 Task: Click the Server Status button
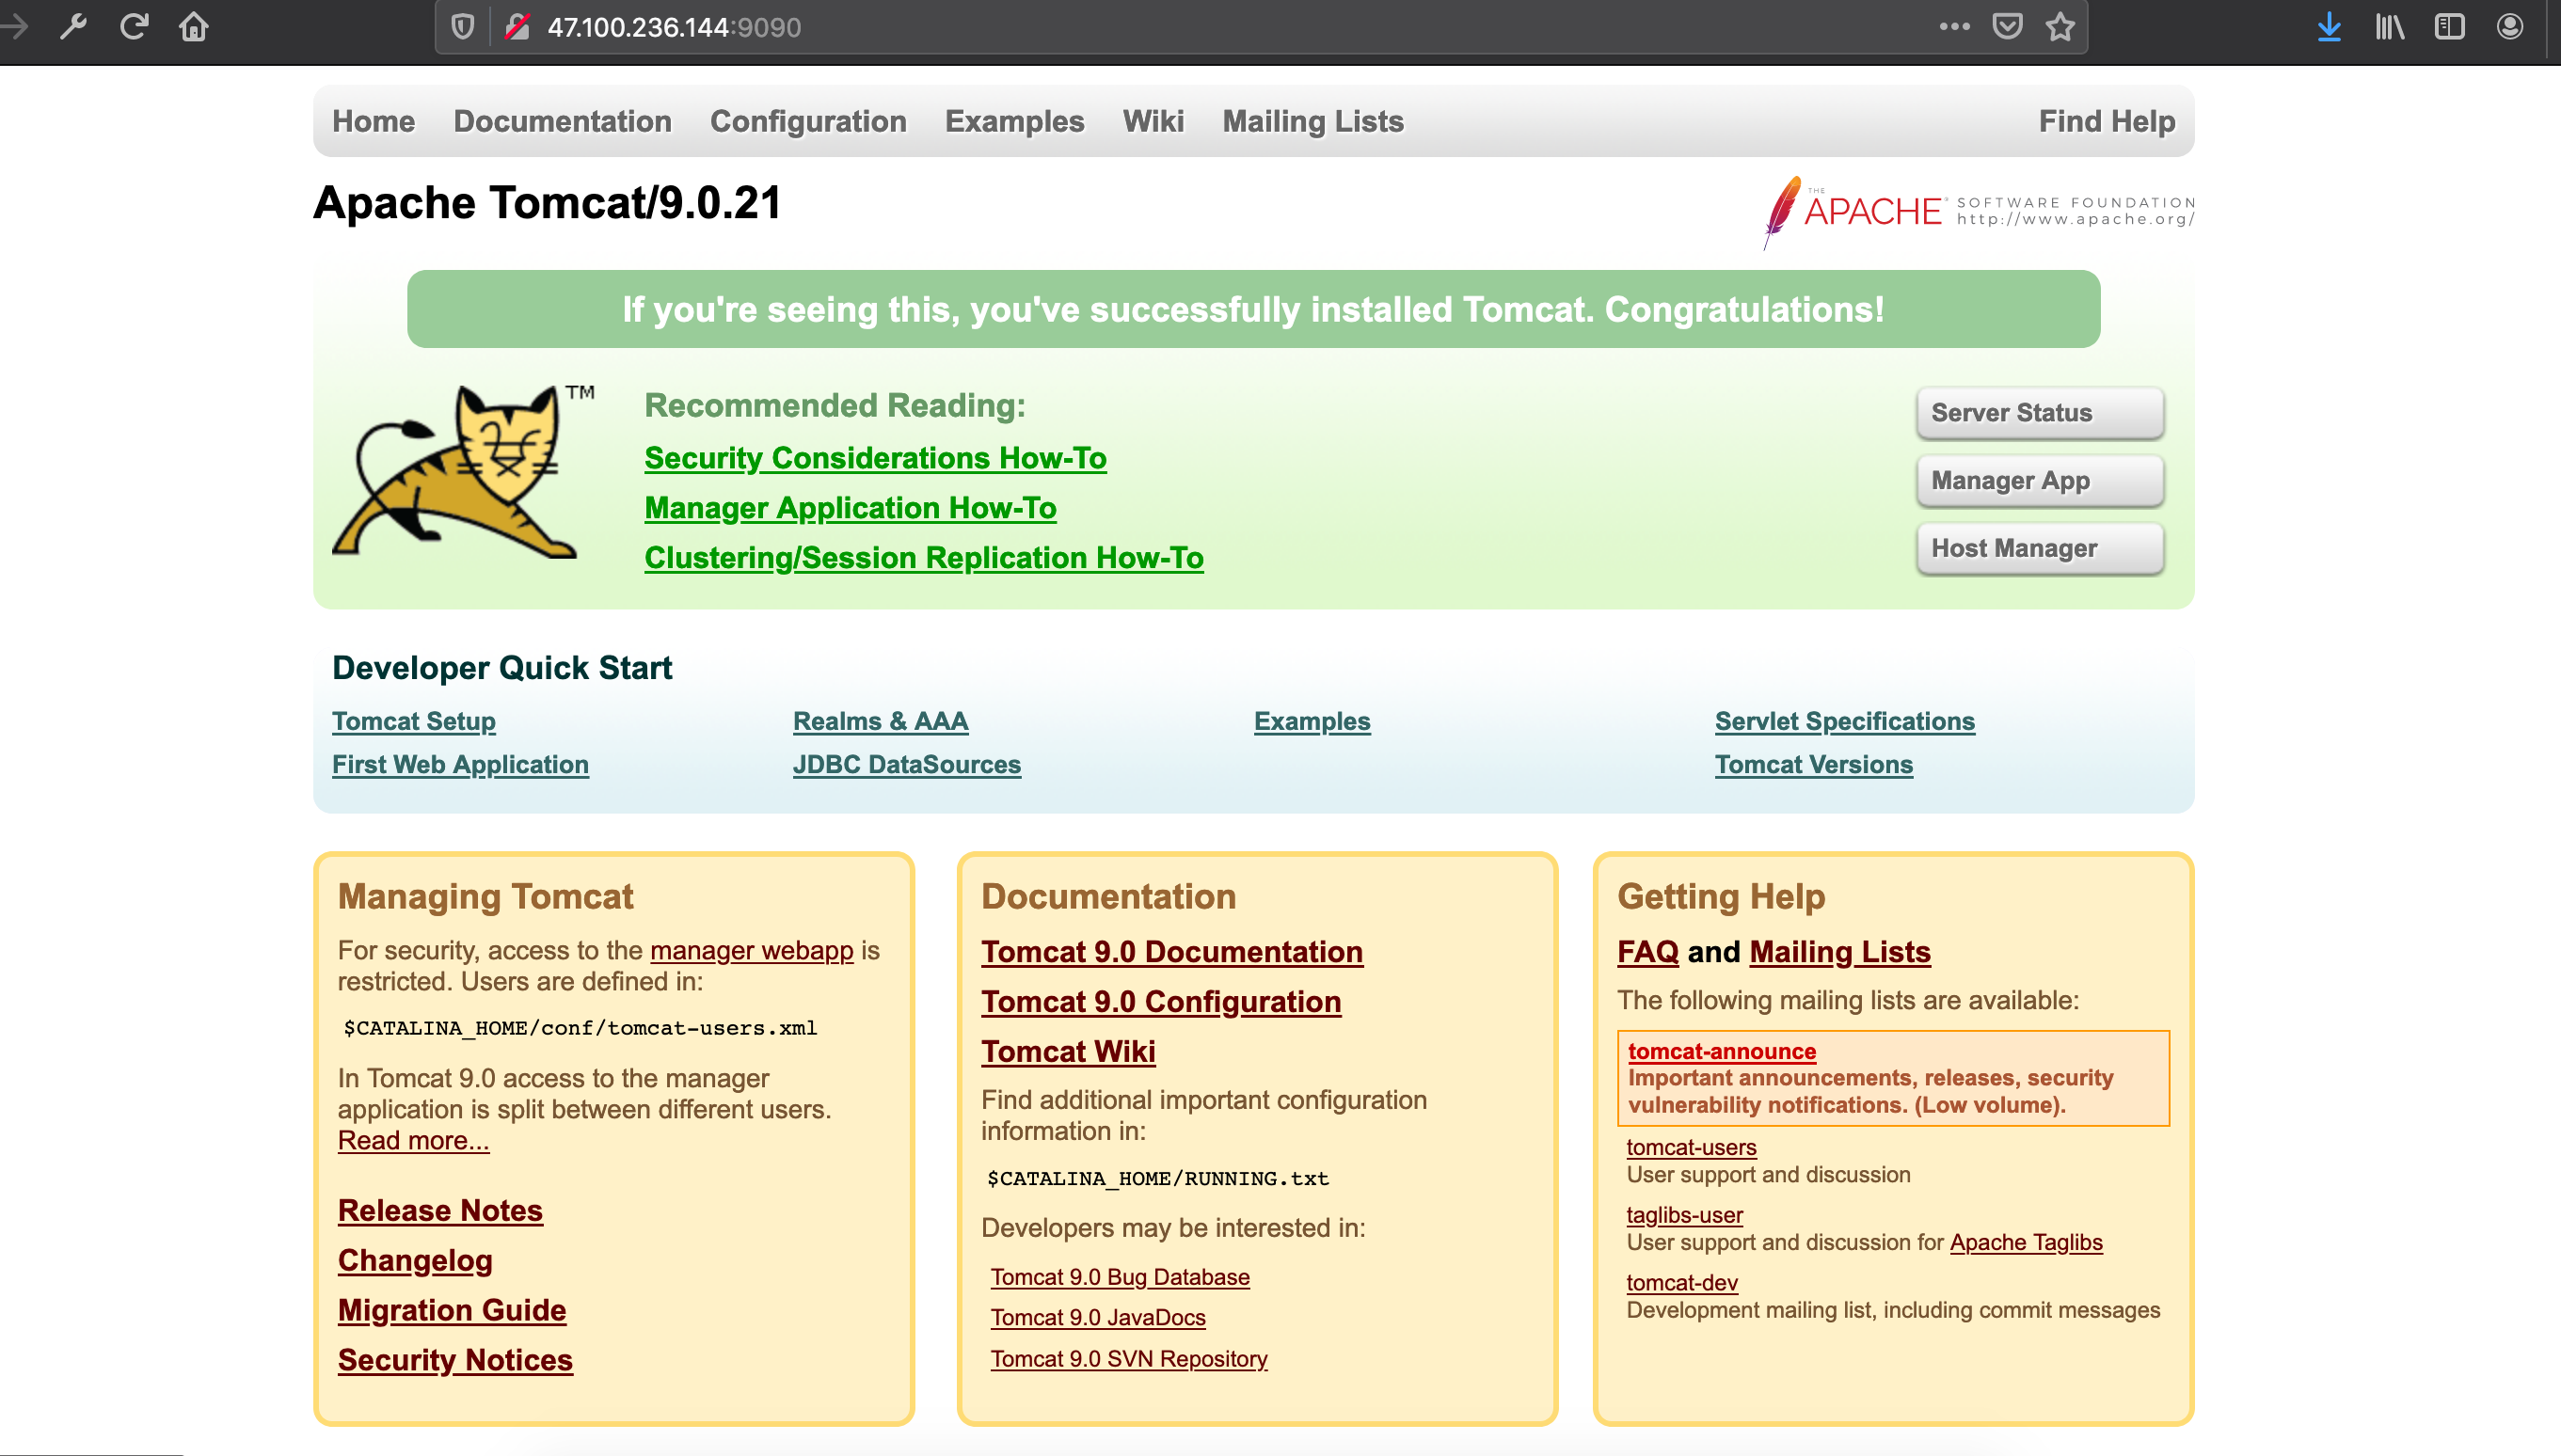[x=2040, y=413]
